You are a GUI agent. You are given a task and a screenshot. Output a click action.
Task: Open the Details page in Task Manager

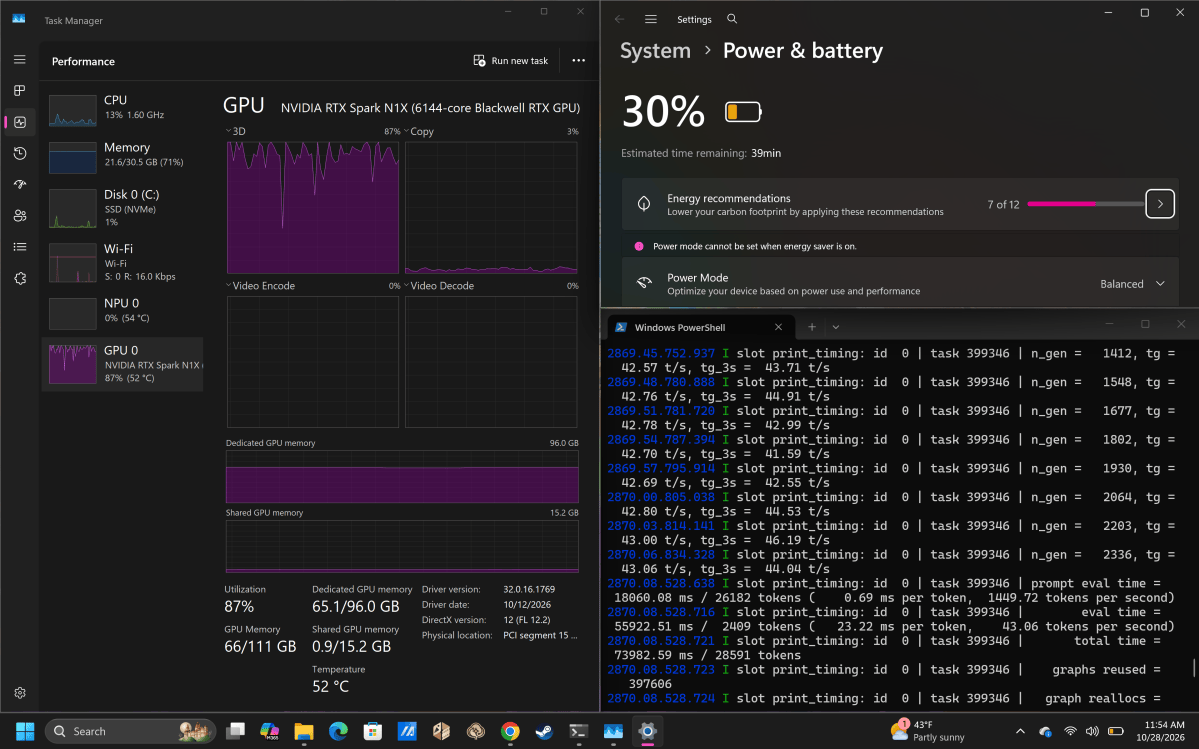coord(20,247)
